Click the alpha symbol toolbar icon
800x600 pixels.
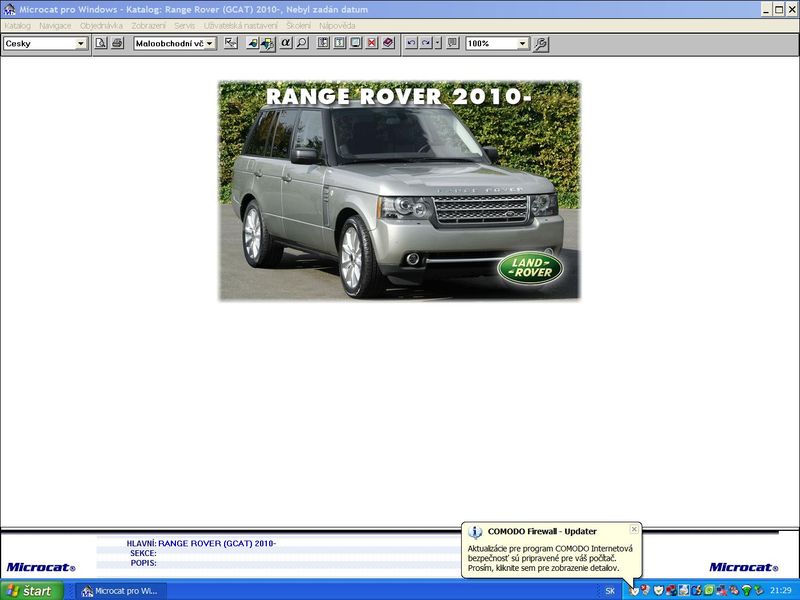point(285,44)
